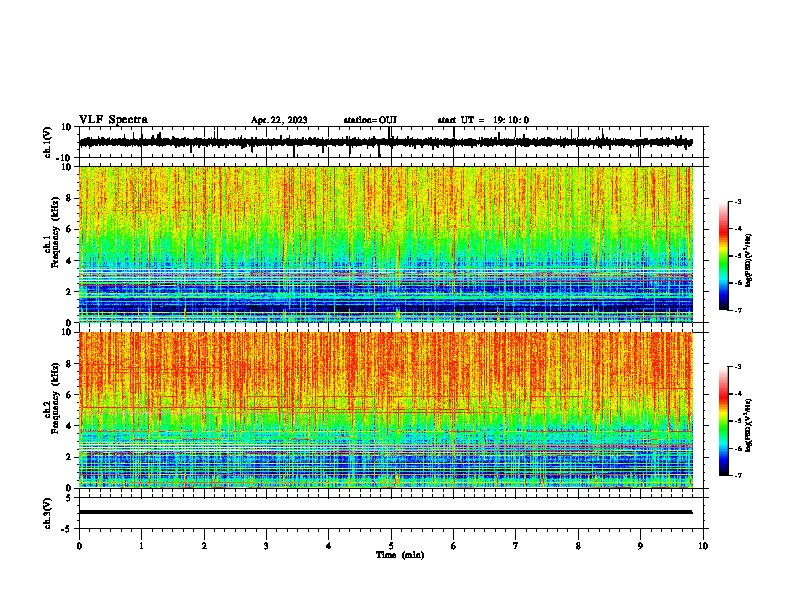The image size is (792, 612).
Task: Select the date text "Apr. 22, 2023"
Action: 279,120
